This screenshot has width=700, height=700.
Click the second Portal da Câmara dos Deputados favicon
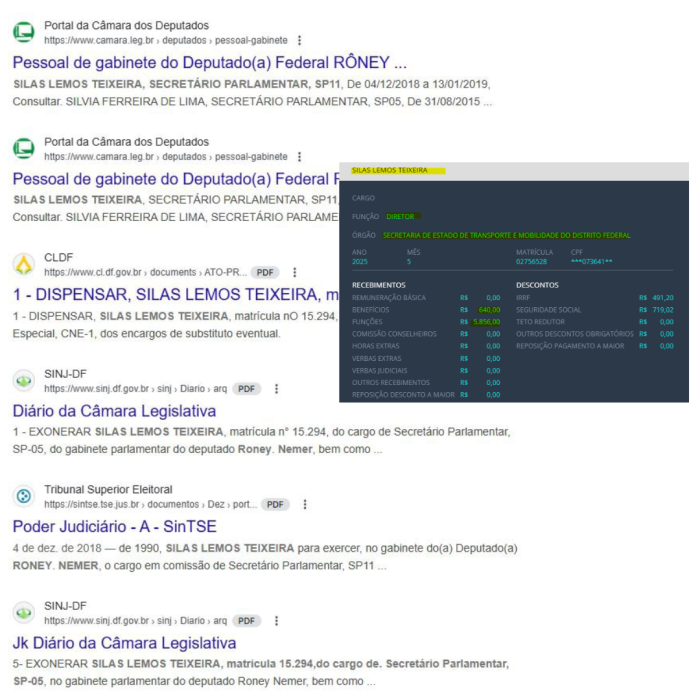pyautogui.click(x=24, y=149)
